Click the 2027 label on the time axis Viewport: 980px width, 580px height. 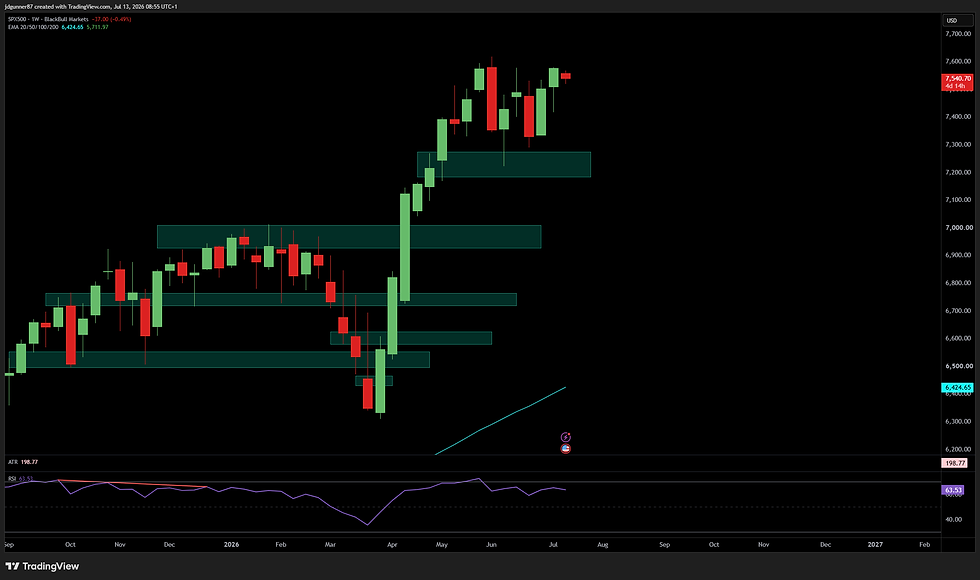click(875, 544)
